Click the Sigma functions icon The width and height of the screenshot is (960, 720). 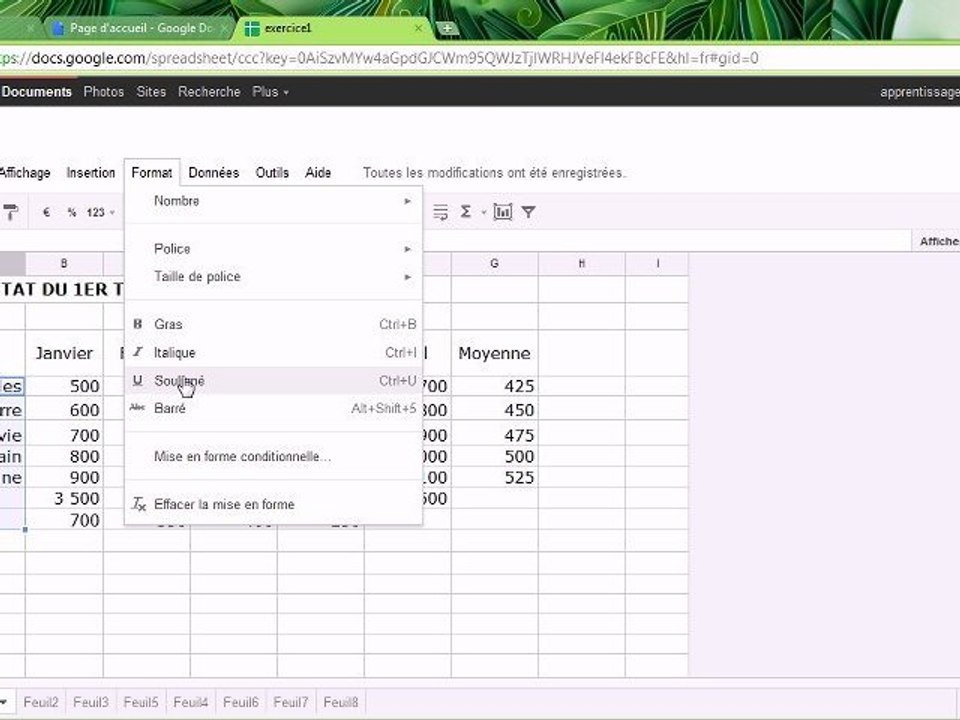(466, 212)
